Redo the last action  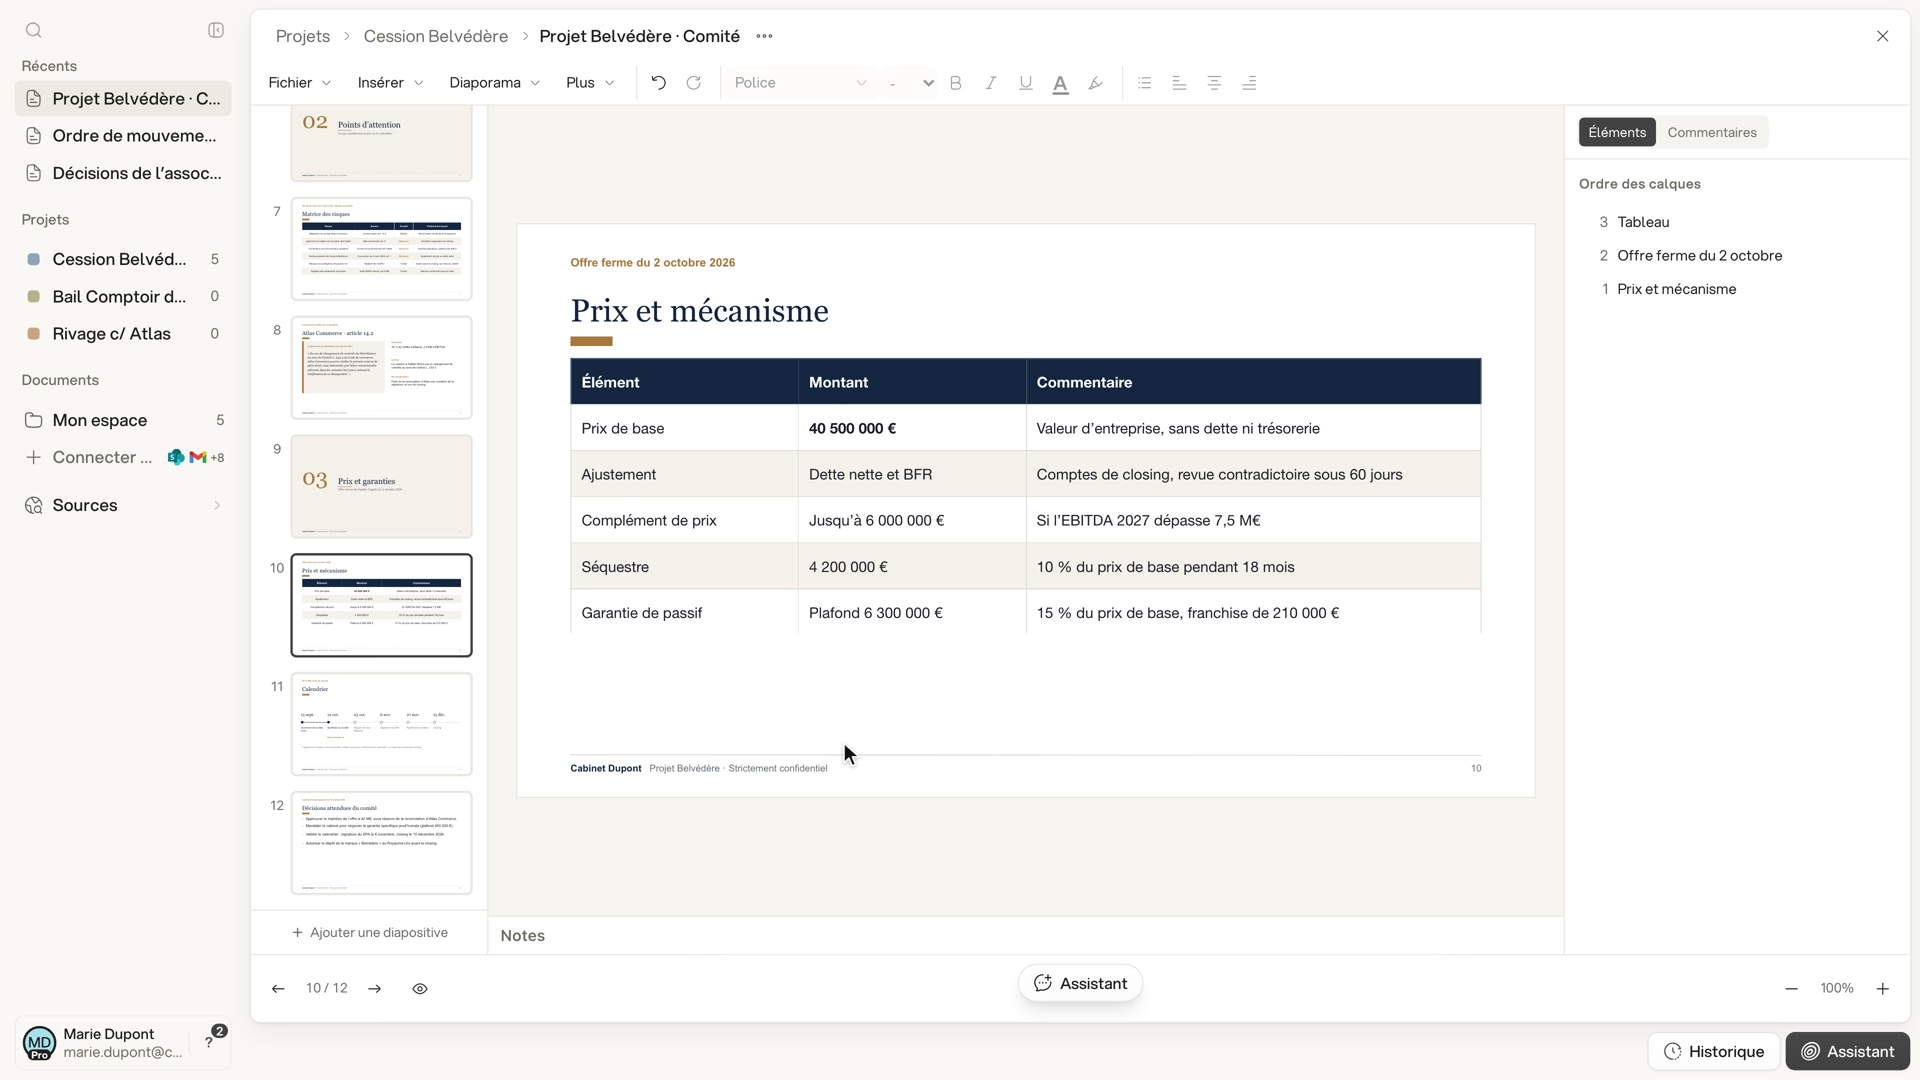tap(693, 83)
